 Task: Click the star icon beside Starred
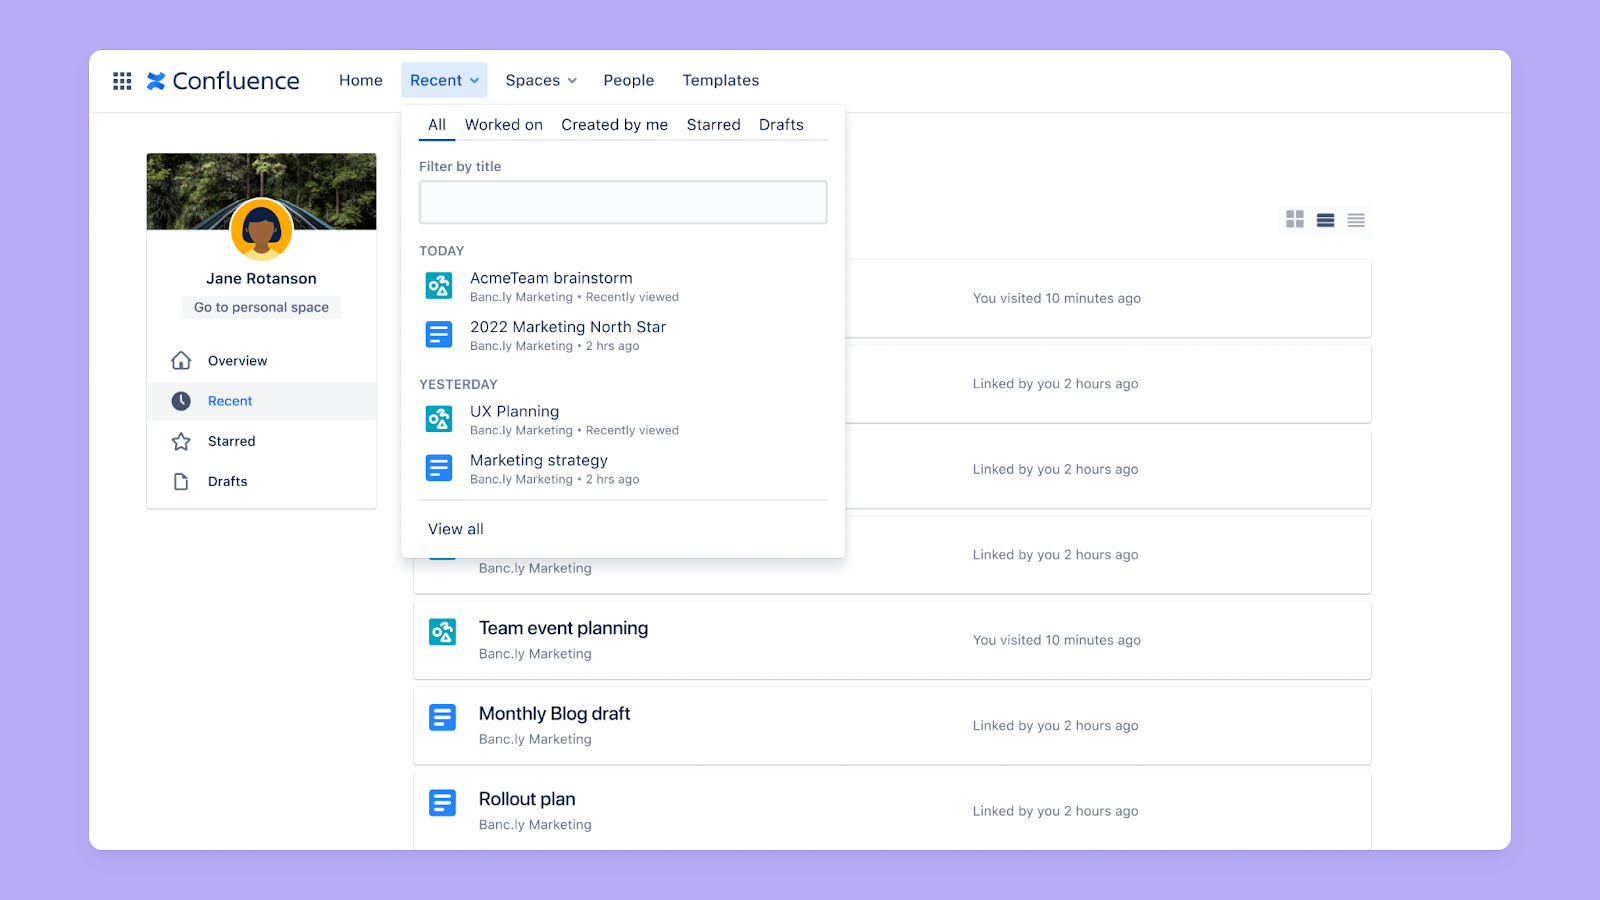[181, 440]
